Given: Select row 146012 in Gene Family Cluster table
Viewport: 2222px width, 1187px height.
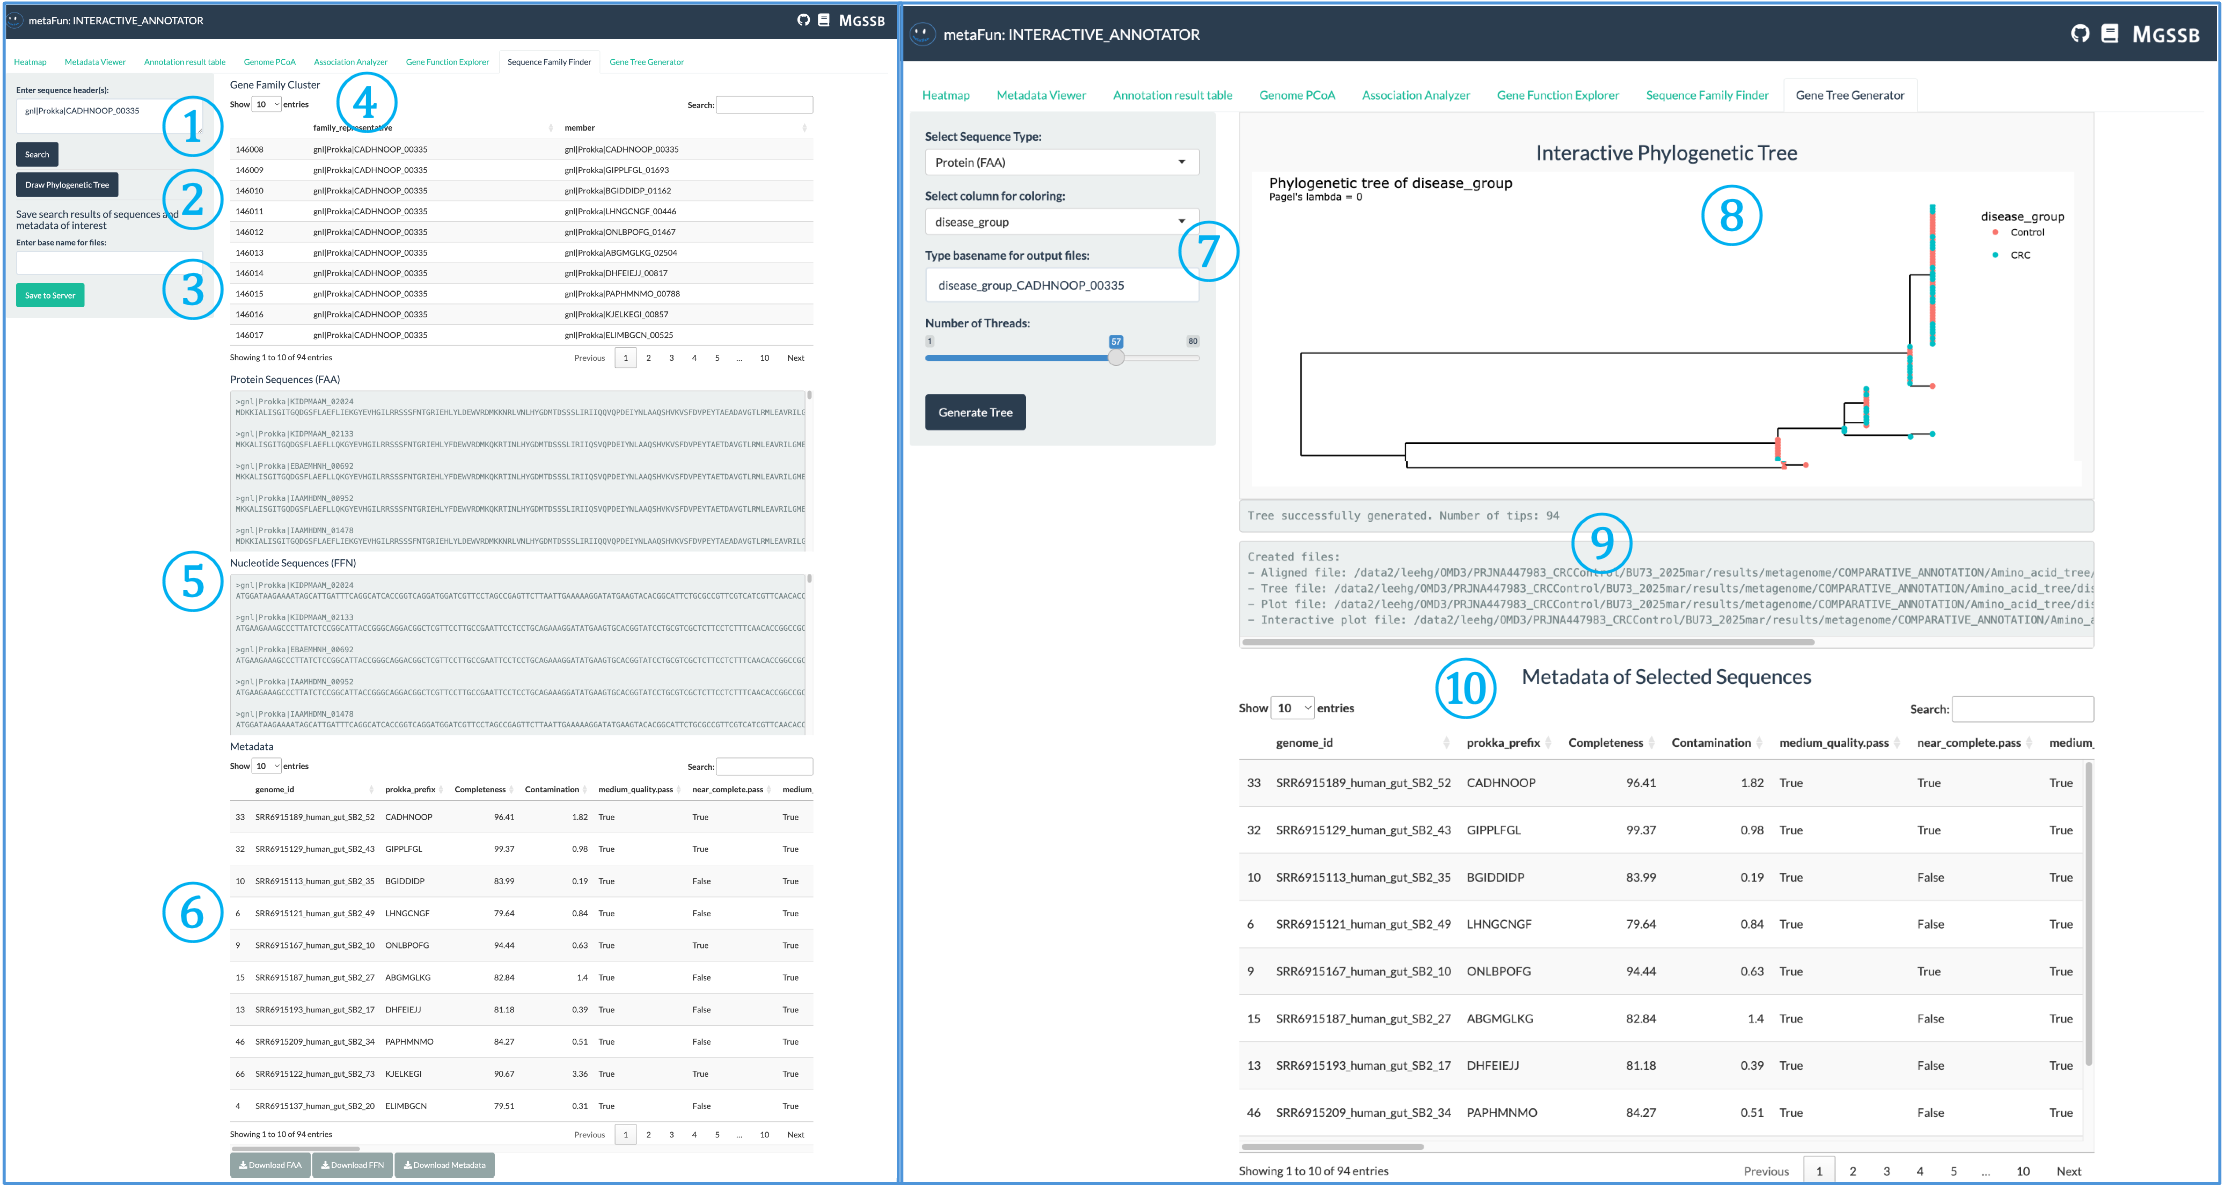Looking at the screenshot, I should pyautogui.click(x=521, y=232).
